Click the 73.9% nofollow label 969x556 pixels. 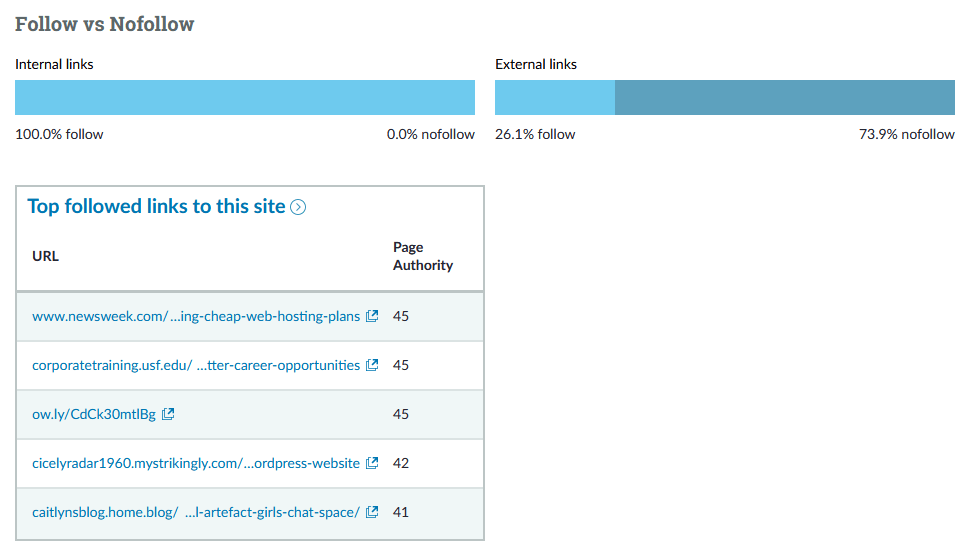click(x=907, y=134)
